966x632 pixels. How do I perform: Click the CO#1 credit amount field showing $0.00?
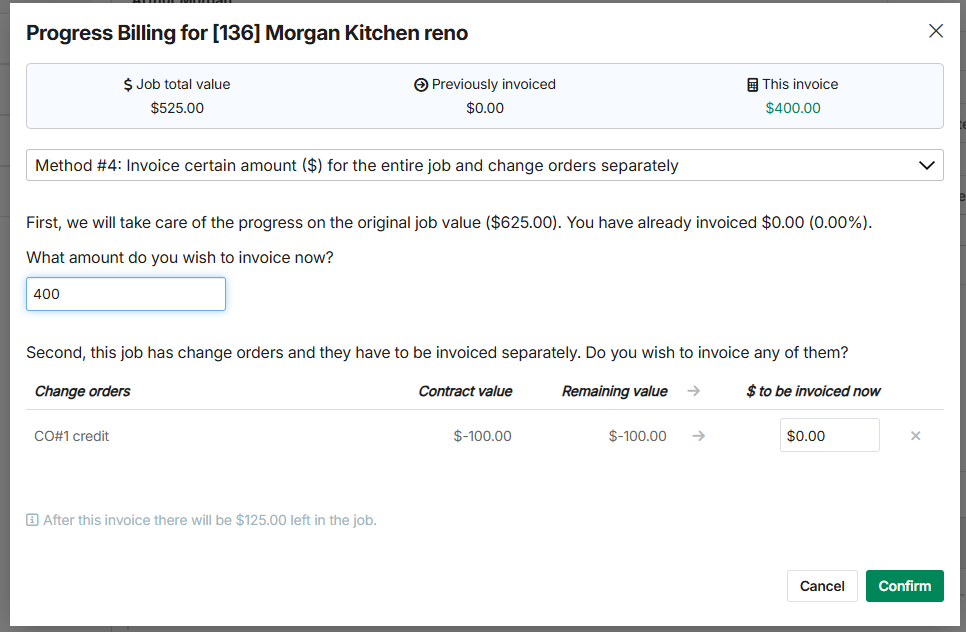[x=829, y=436]
